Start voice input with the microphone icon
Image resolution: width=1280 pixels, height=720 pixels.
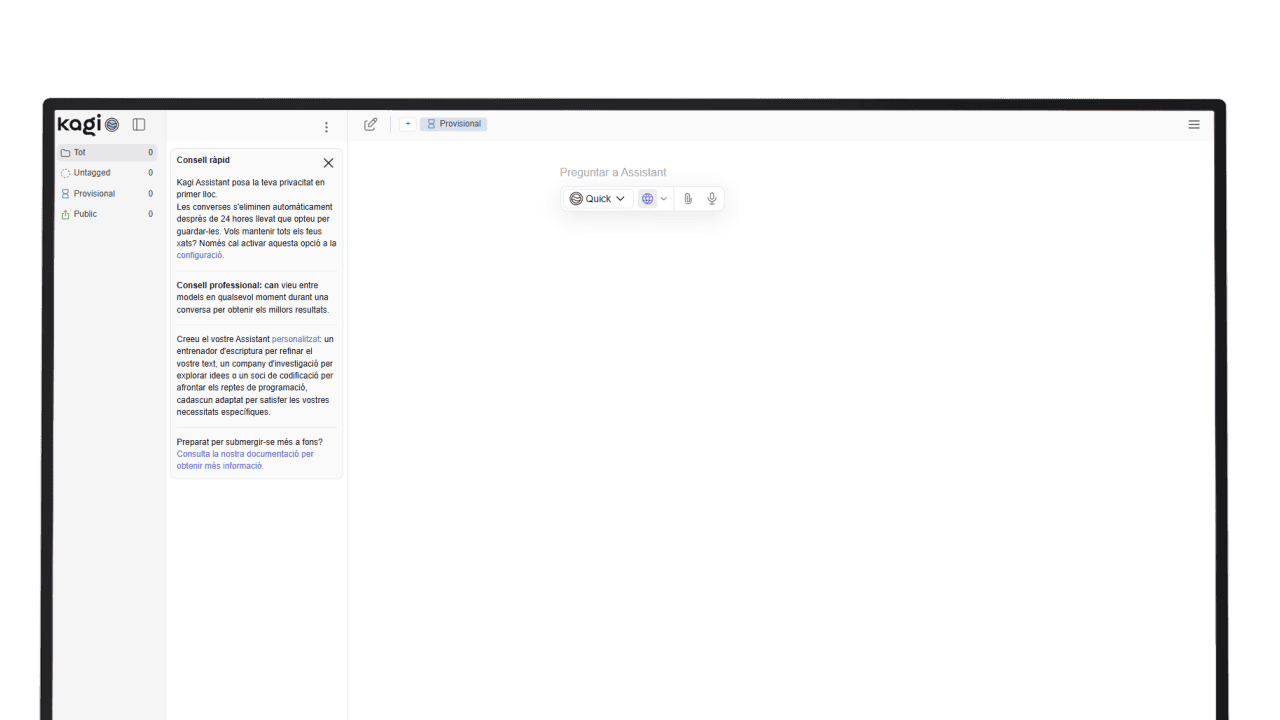click(x=712, y=199)
